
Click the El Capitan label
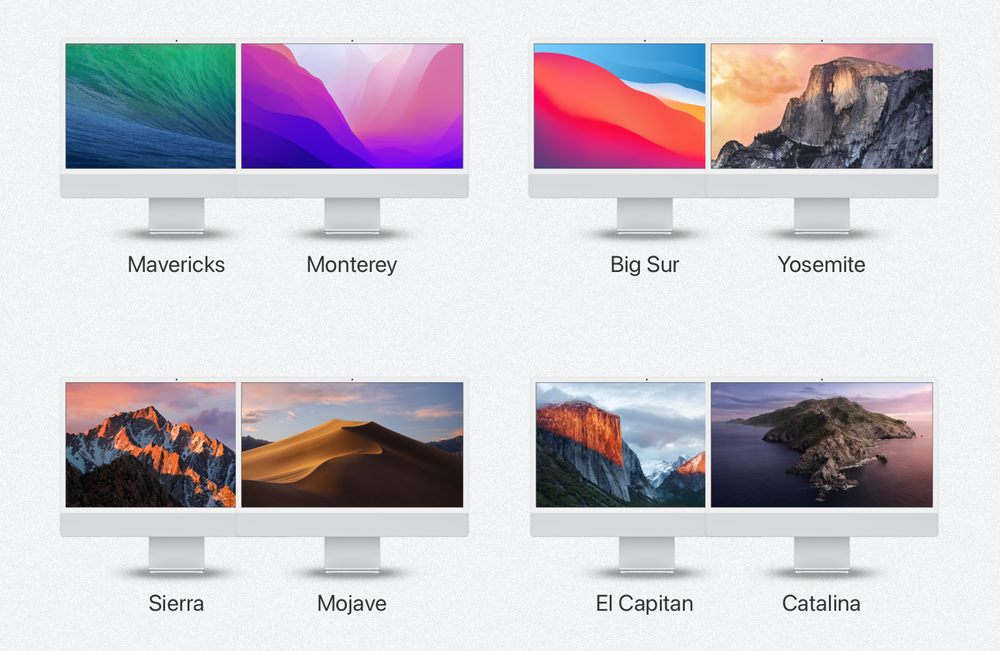(x=644, y=603)
